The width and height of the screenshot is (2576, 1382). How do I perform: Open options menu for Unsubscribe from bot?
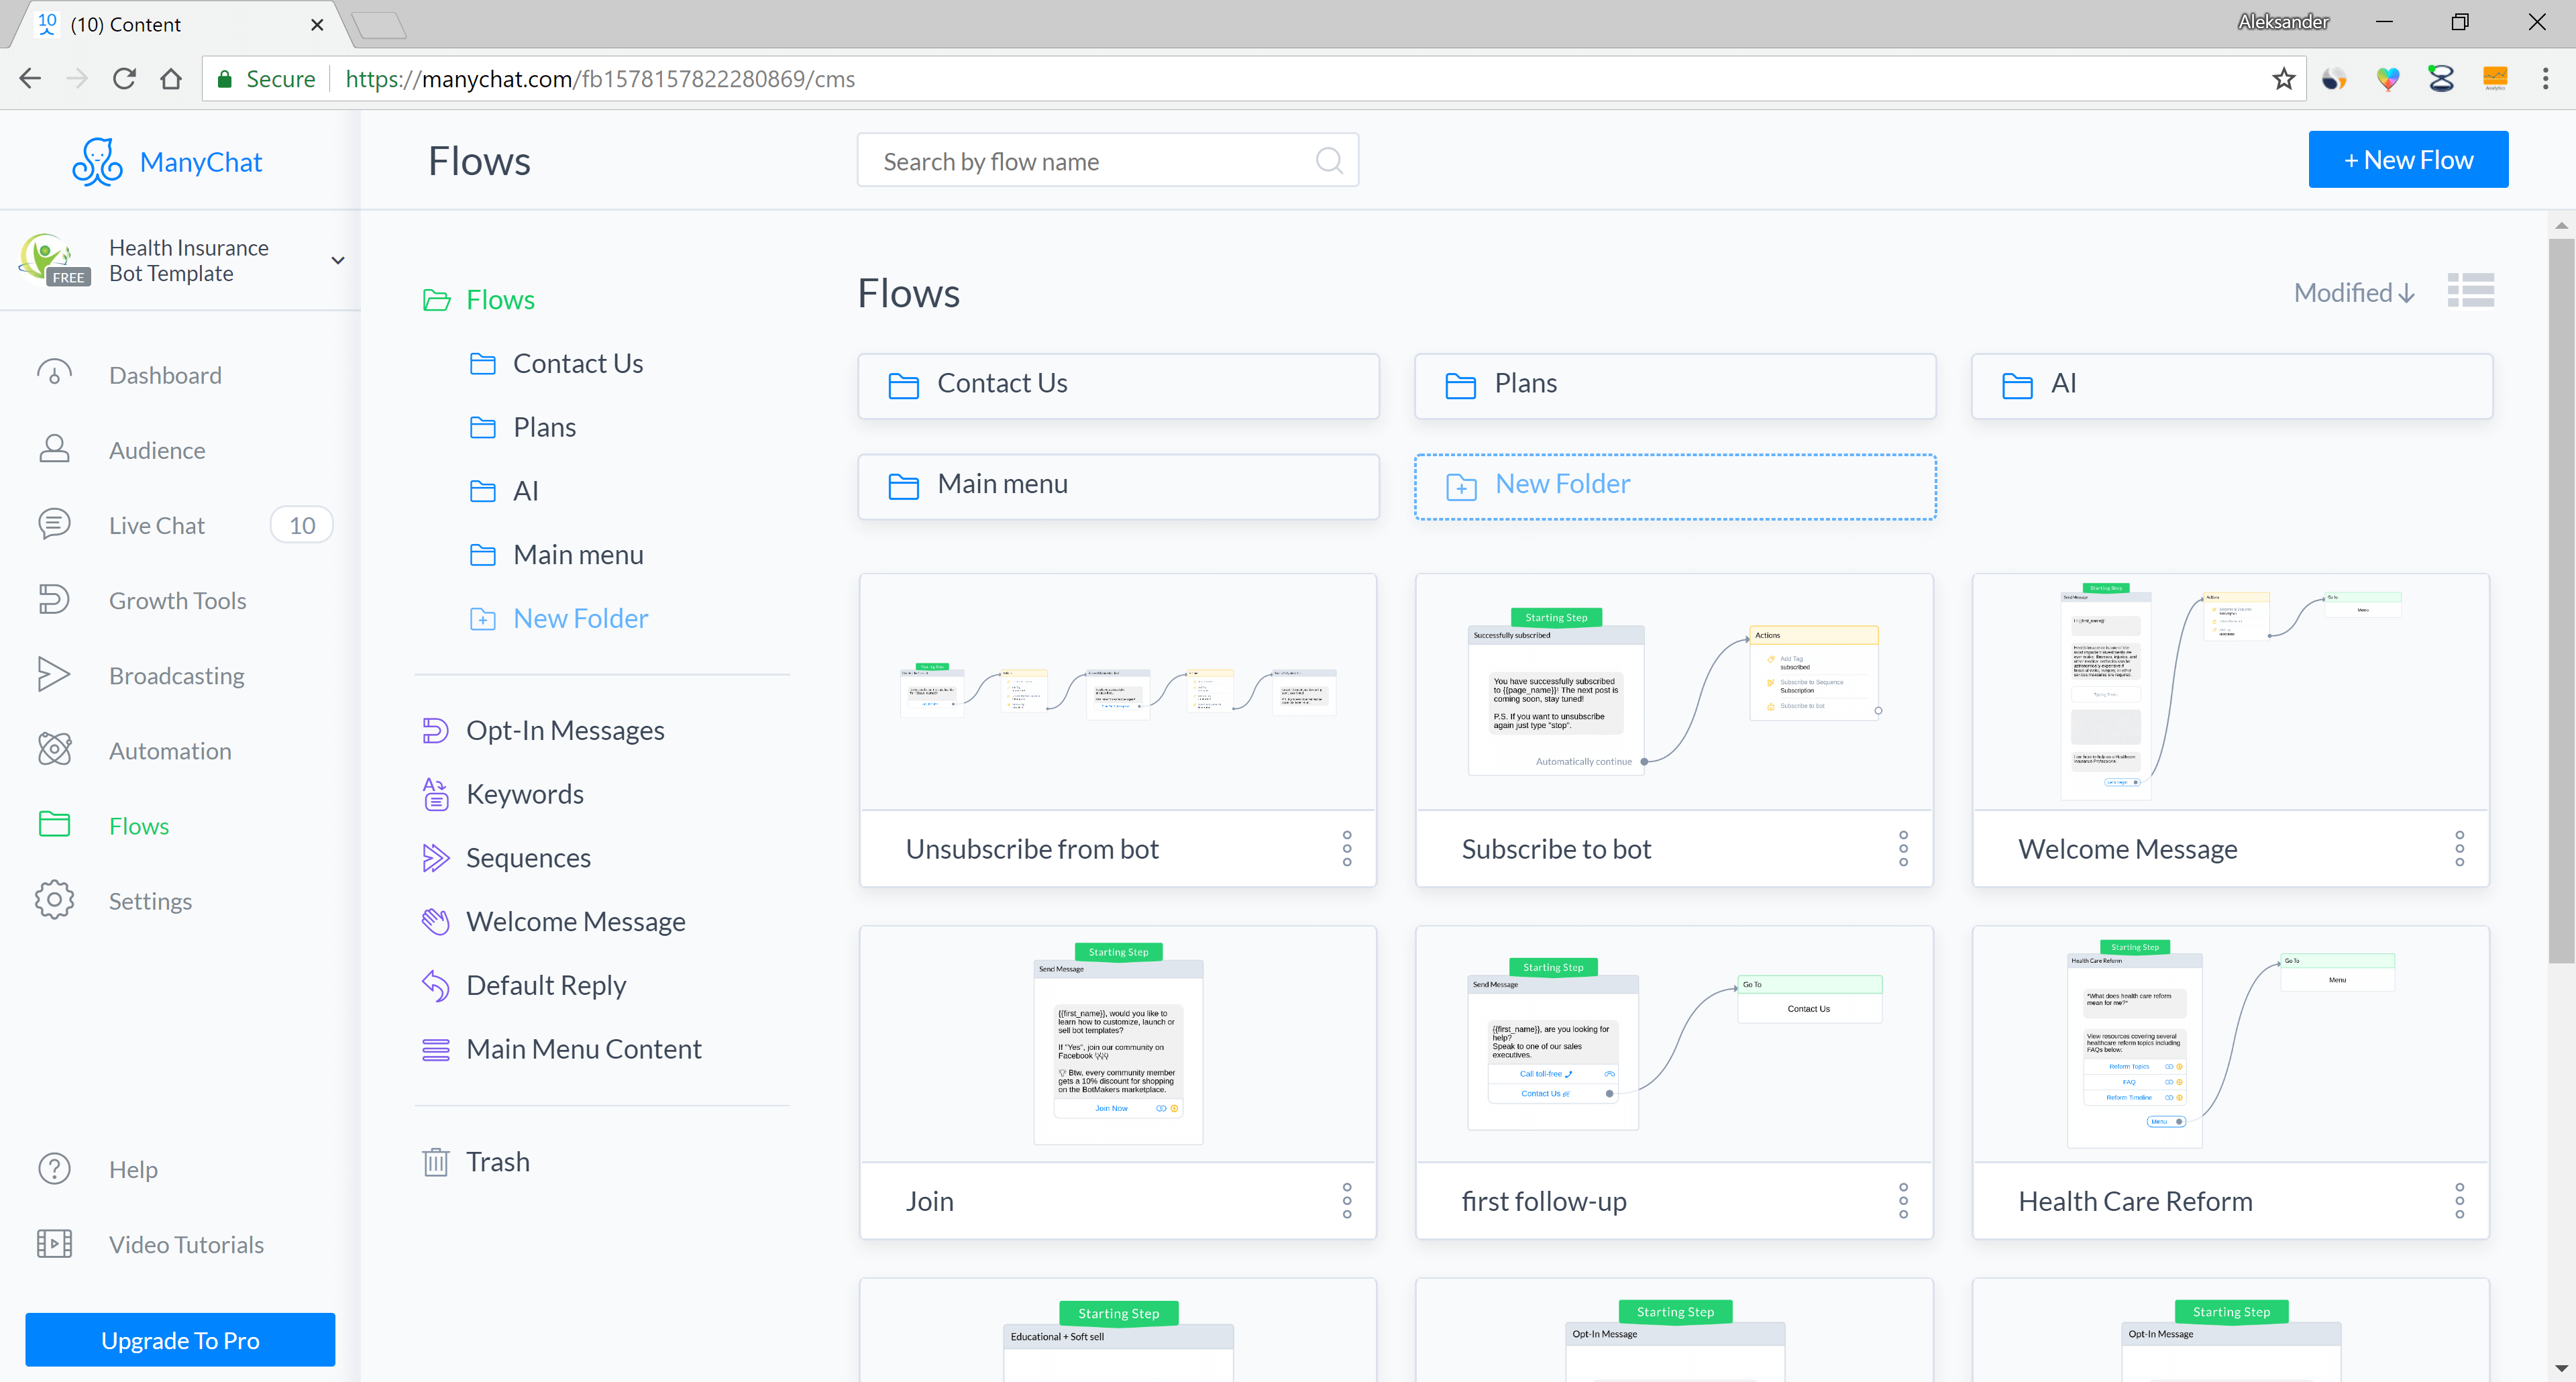coord(1346,848)
